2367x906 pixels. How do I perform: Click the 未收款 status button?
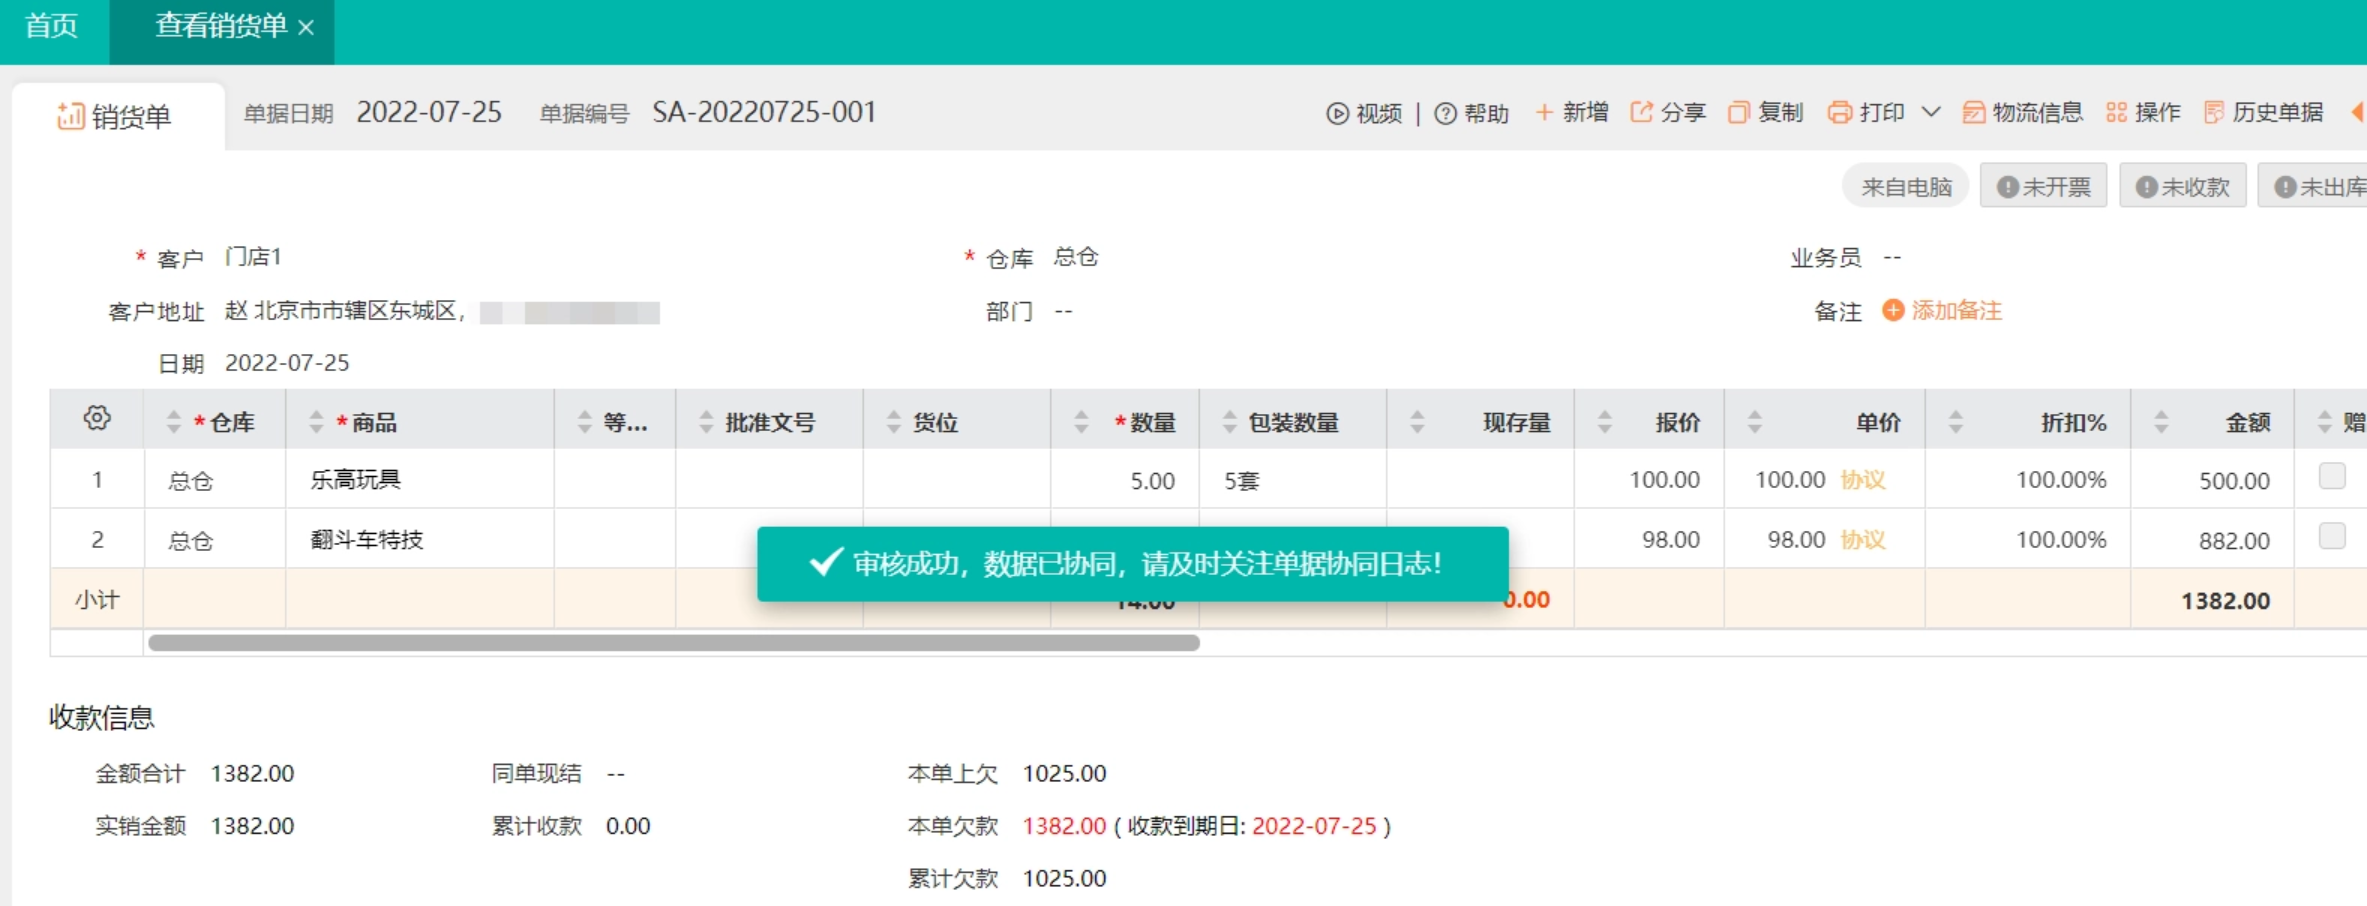pyautogui.click(x=2183, y=187)
